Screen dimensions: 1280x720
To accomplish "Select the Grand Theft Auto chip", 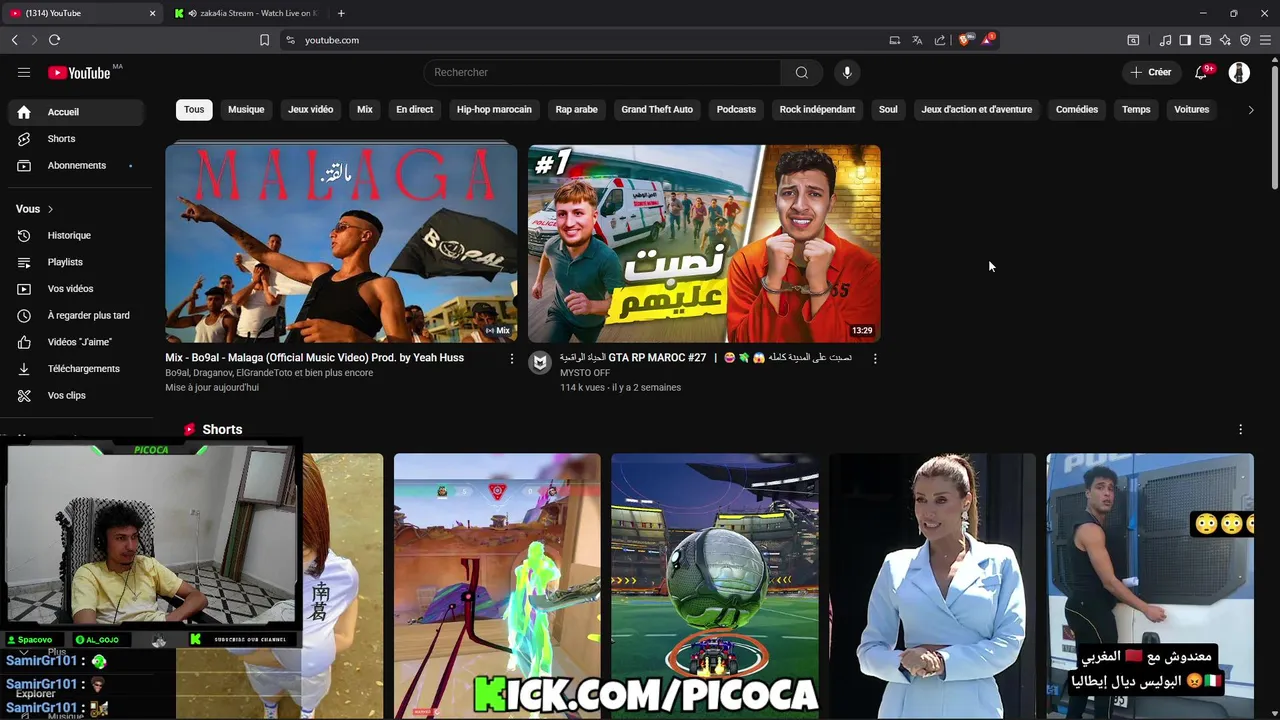I will (657, 109).
